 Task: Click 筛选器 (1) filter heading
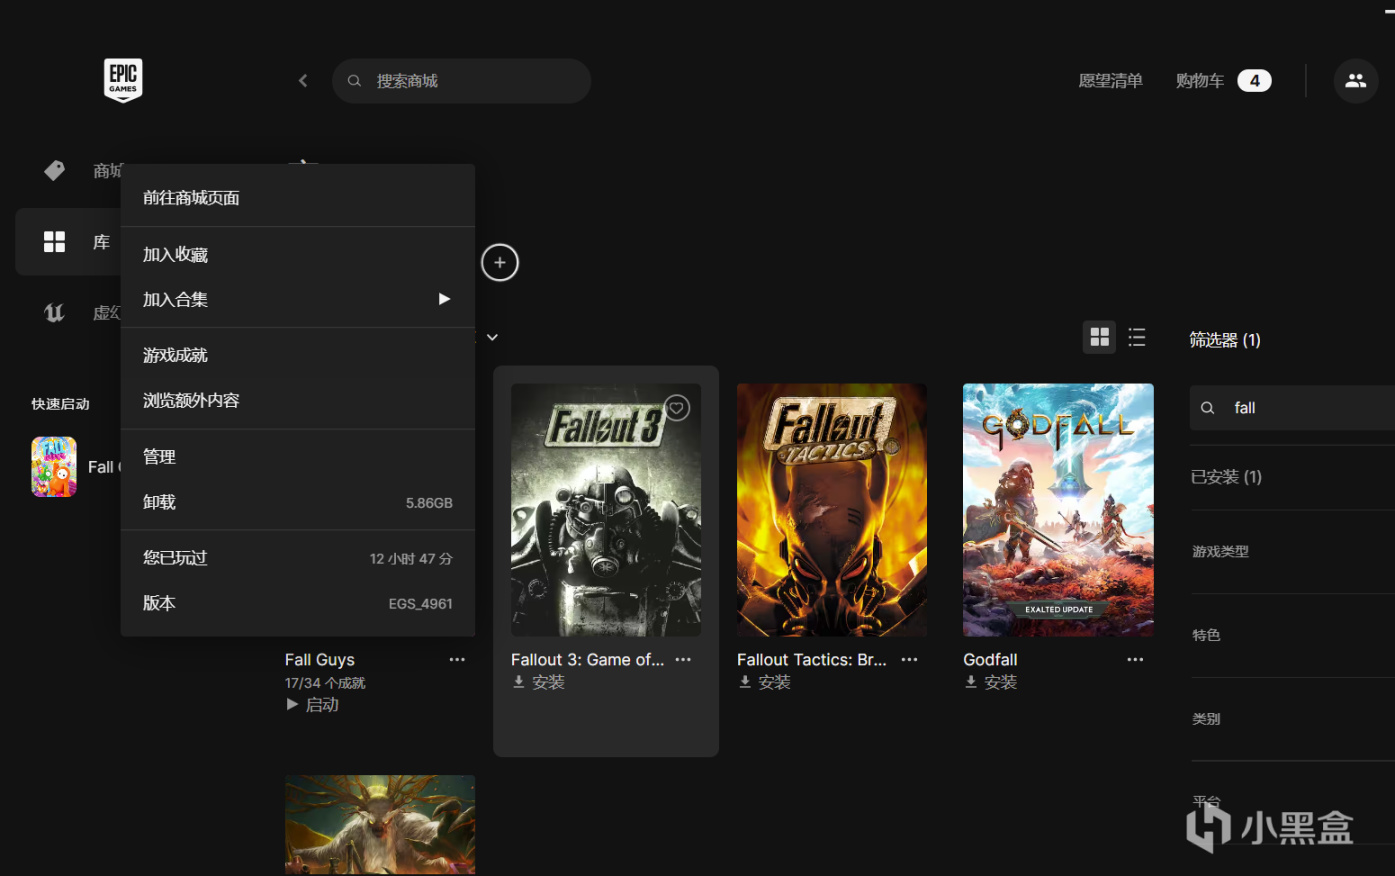1225,340
